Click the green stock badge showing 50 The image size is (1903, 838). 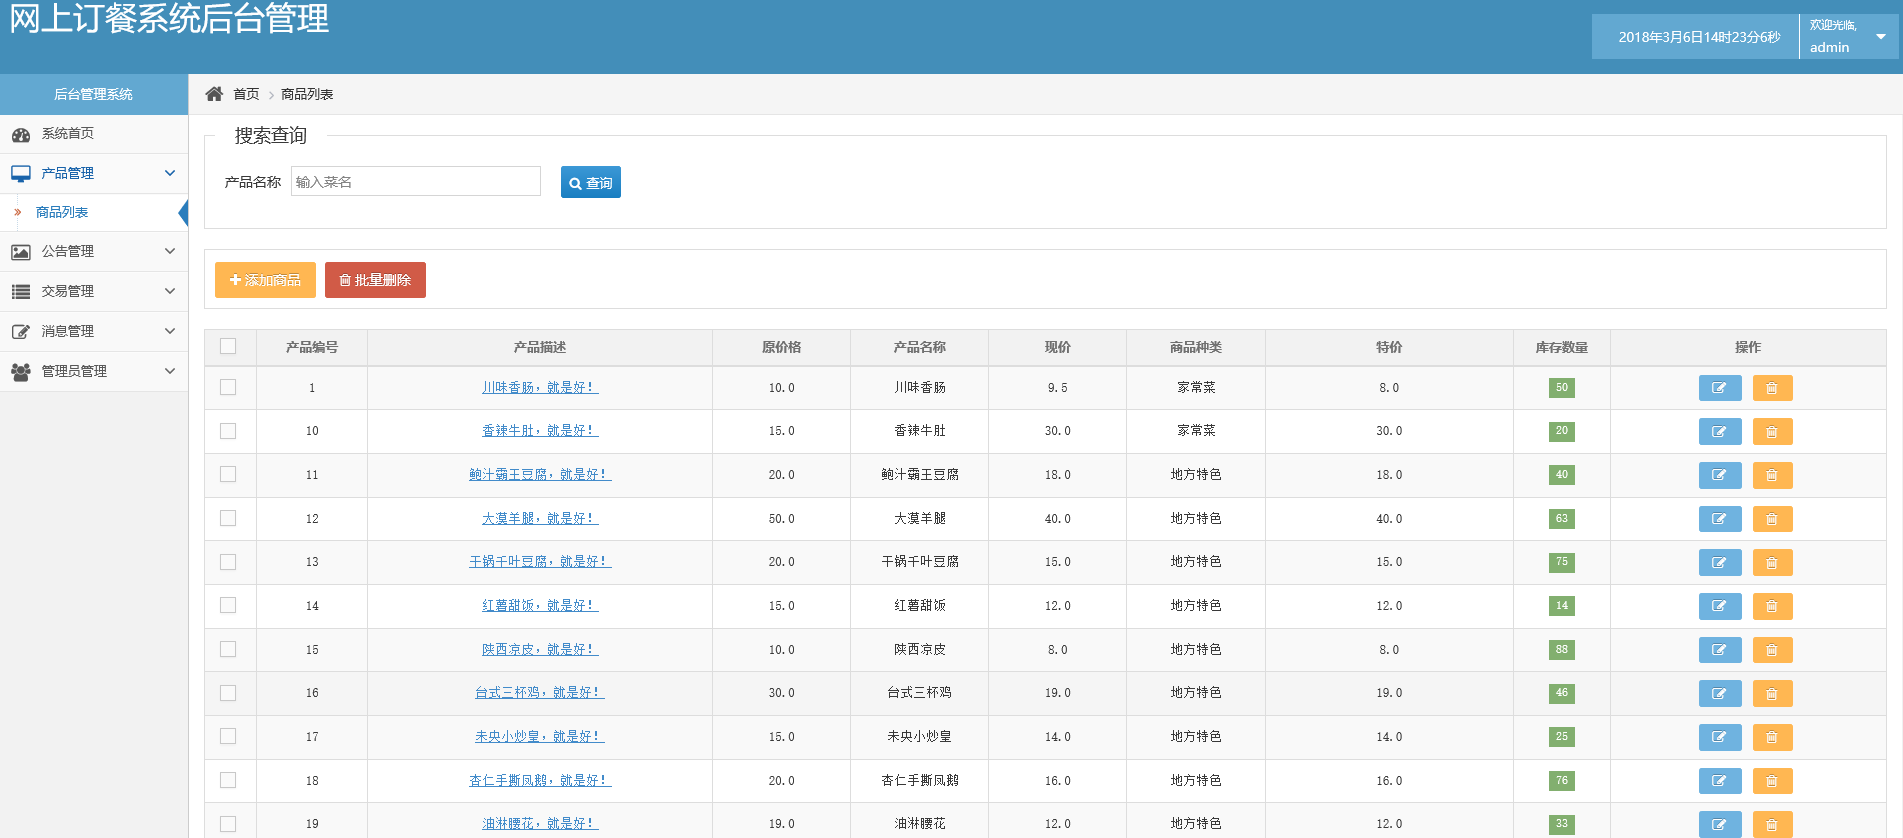tap(1561, 387)
